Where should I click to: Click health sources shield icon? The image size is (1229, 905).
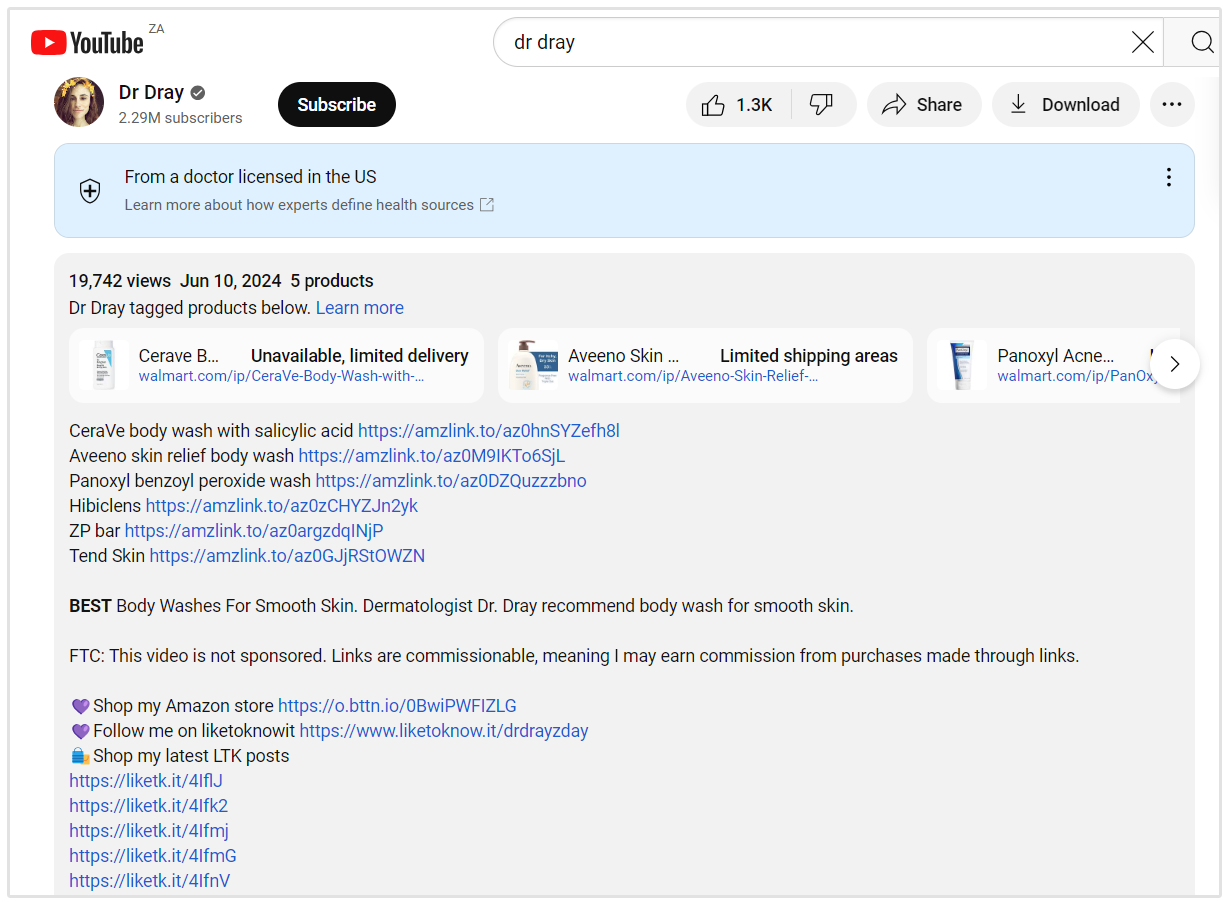(90, 191)
